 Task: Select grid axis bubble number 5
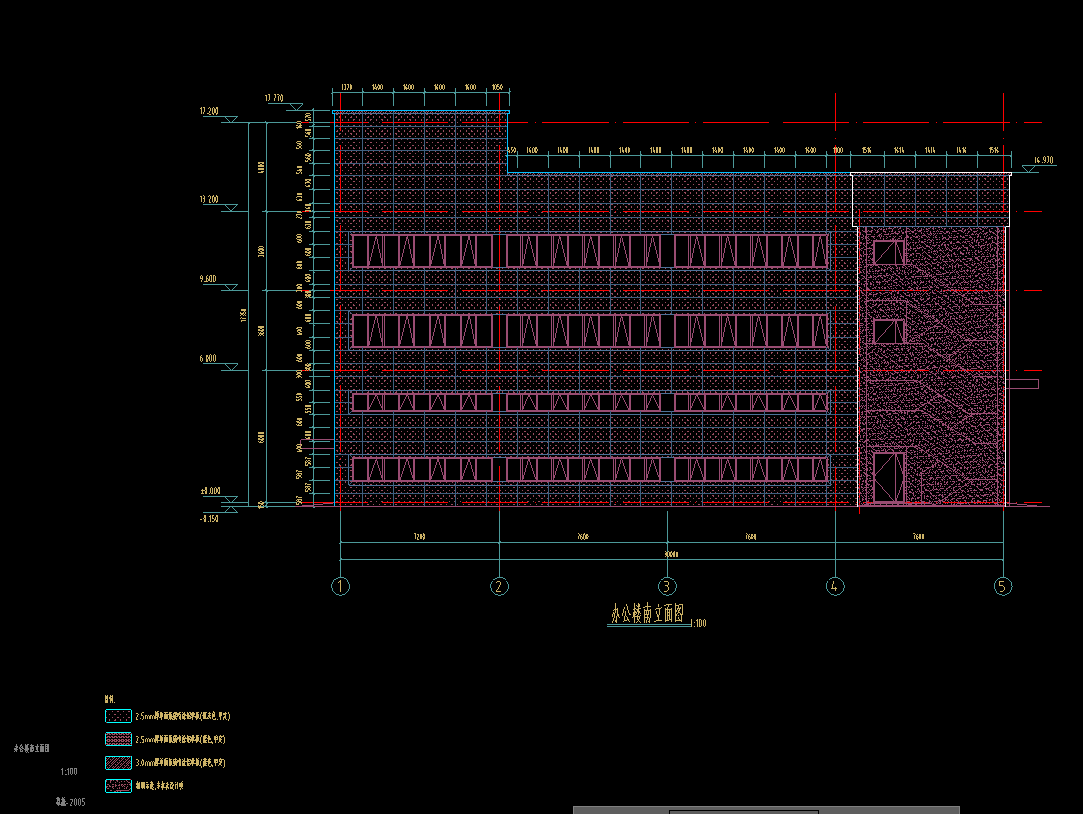pos(1003,587)
